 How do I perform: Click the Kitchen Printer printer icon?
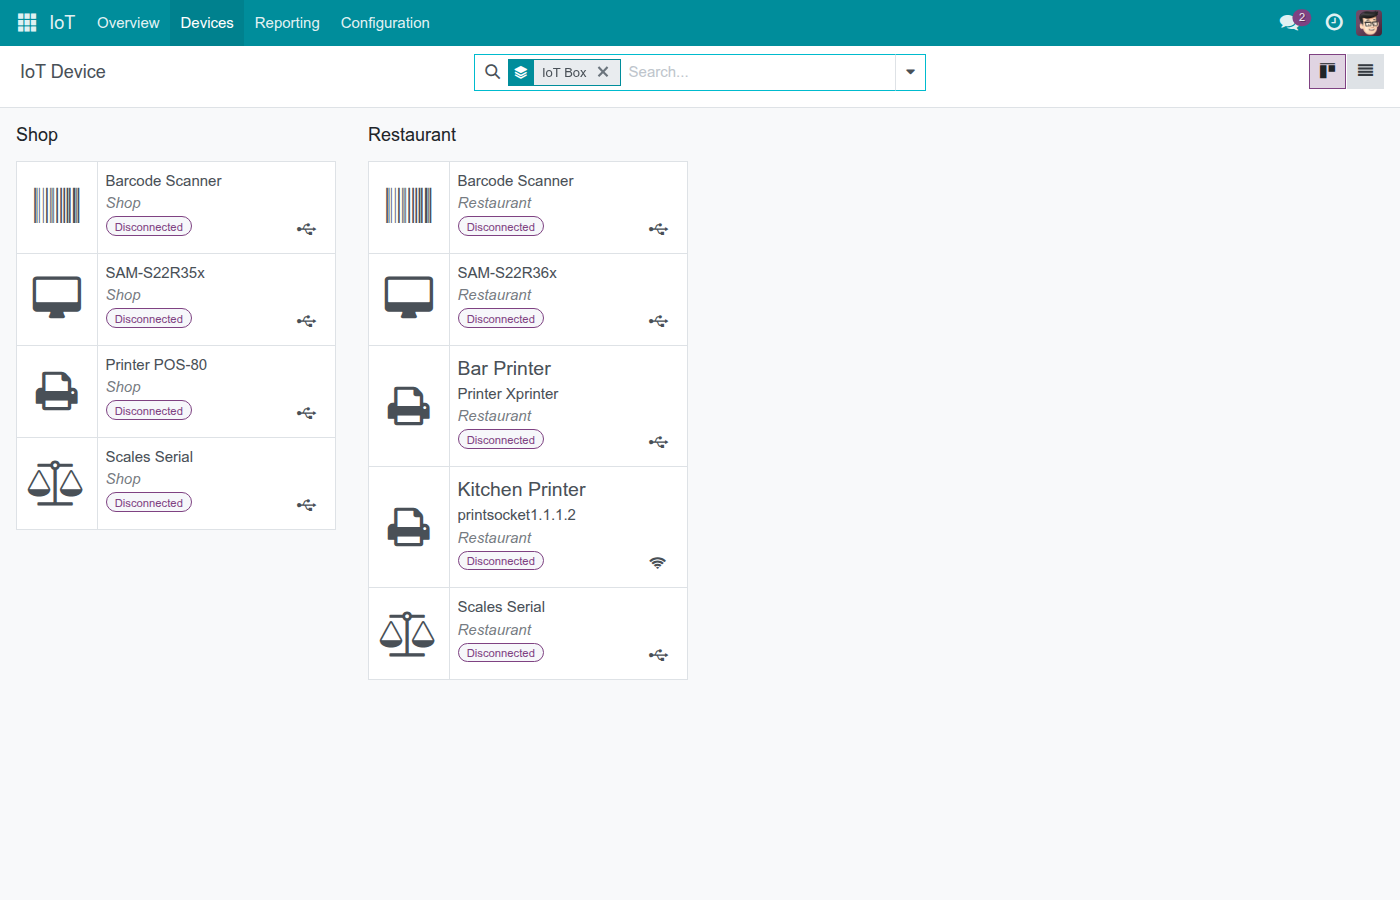click(409, 527)
